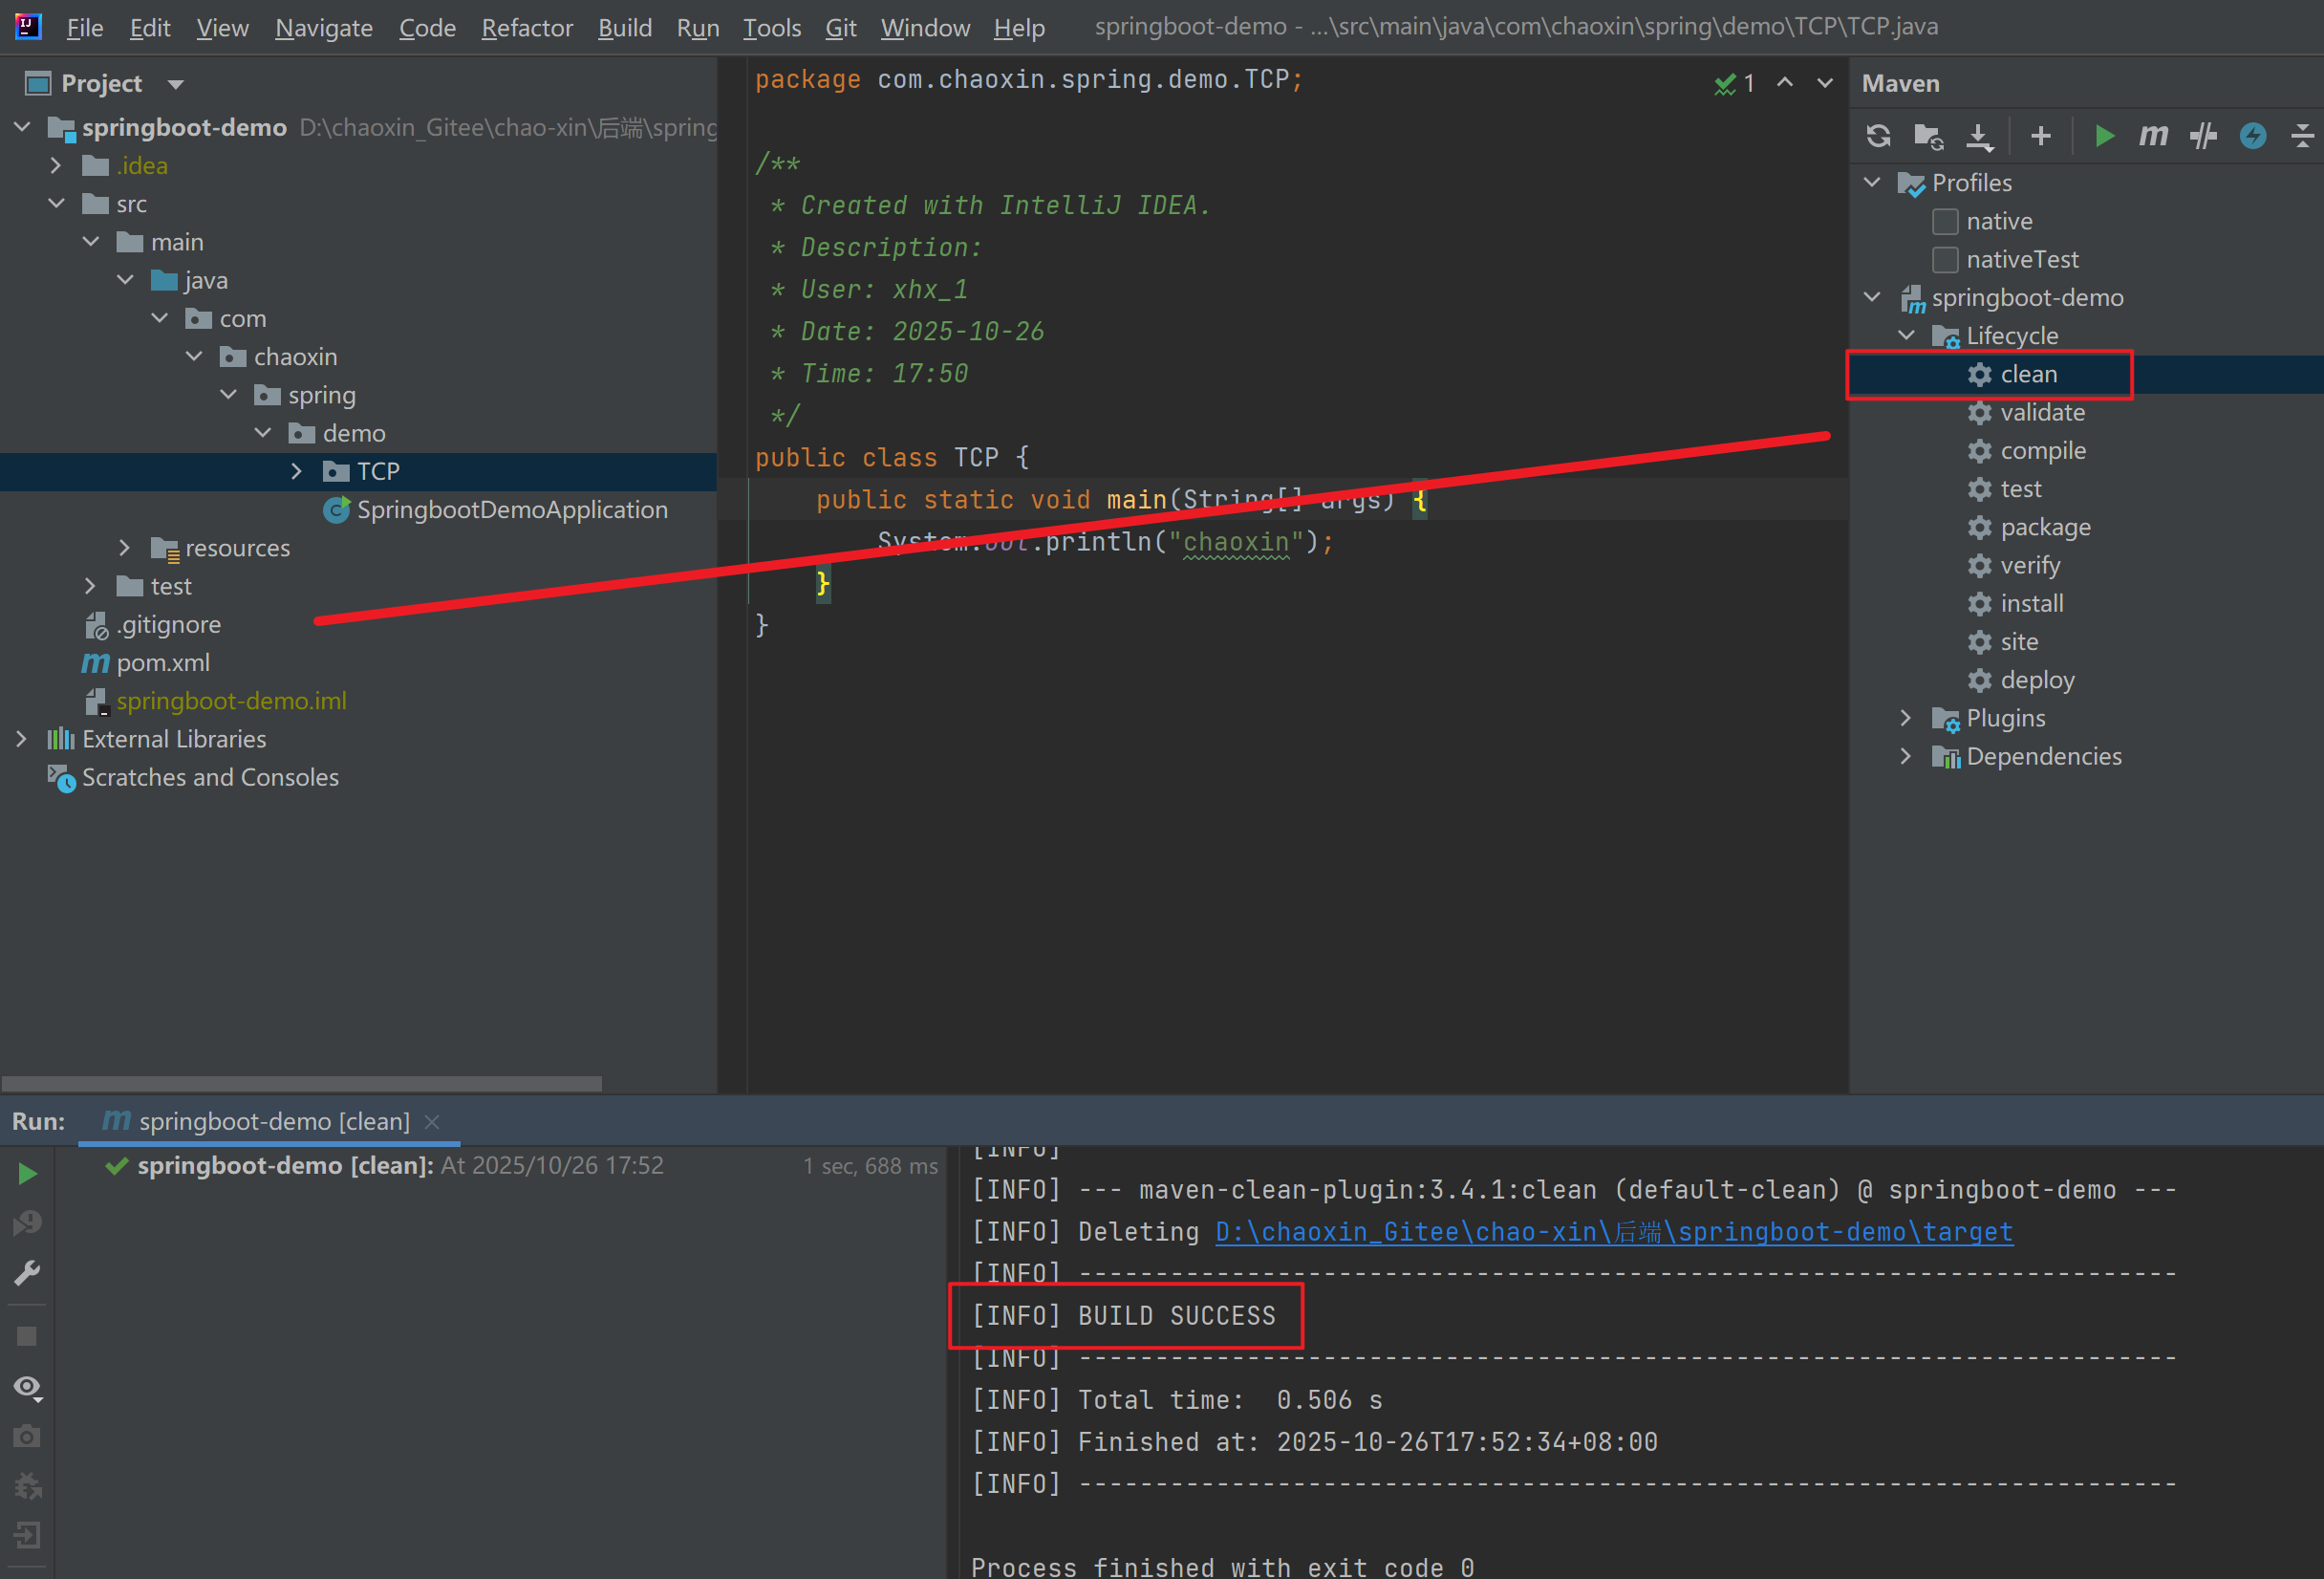Expand the TCP package folder

(296, 471)
